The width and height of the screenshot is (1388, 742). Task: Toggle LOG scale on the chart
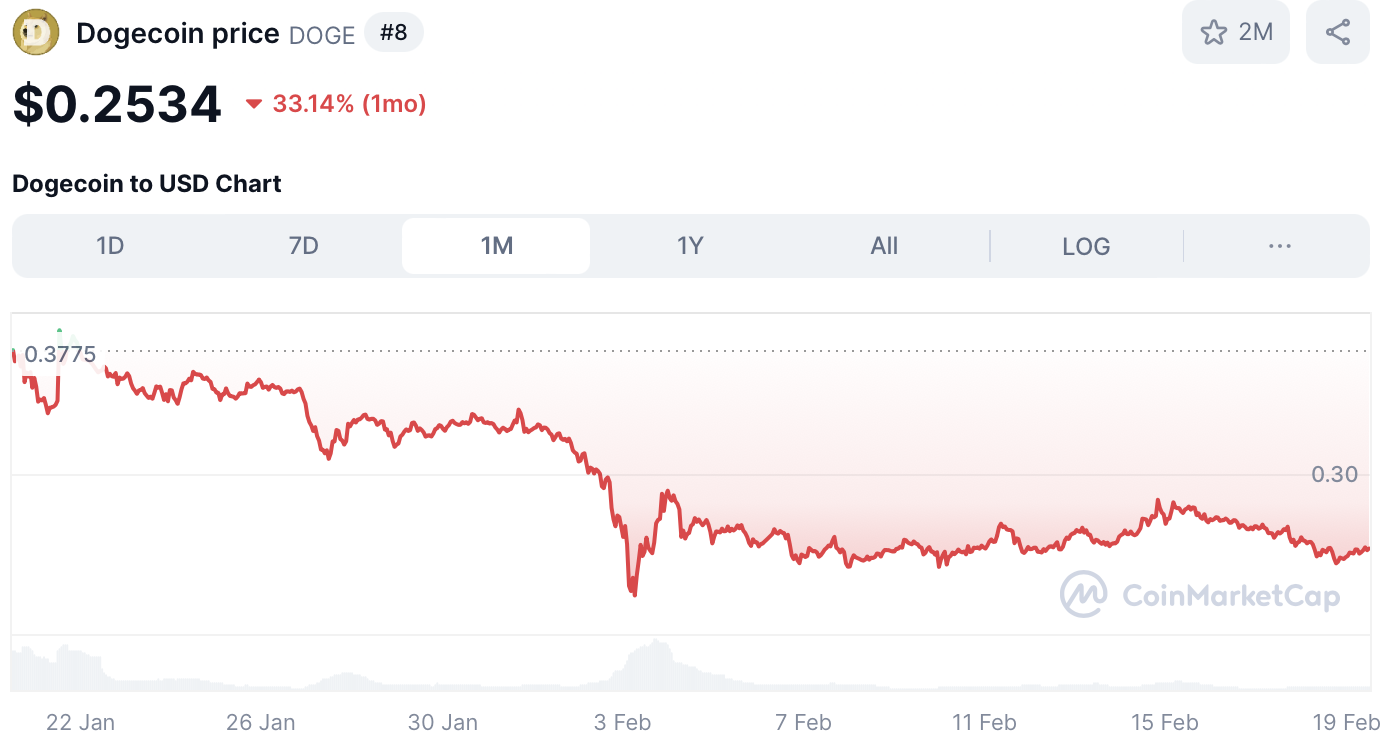[x=1086, y=245]
